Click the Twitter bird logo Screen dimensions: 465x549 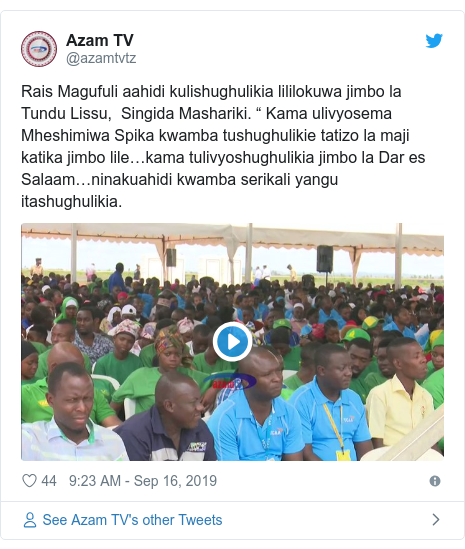point(434,40)
